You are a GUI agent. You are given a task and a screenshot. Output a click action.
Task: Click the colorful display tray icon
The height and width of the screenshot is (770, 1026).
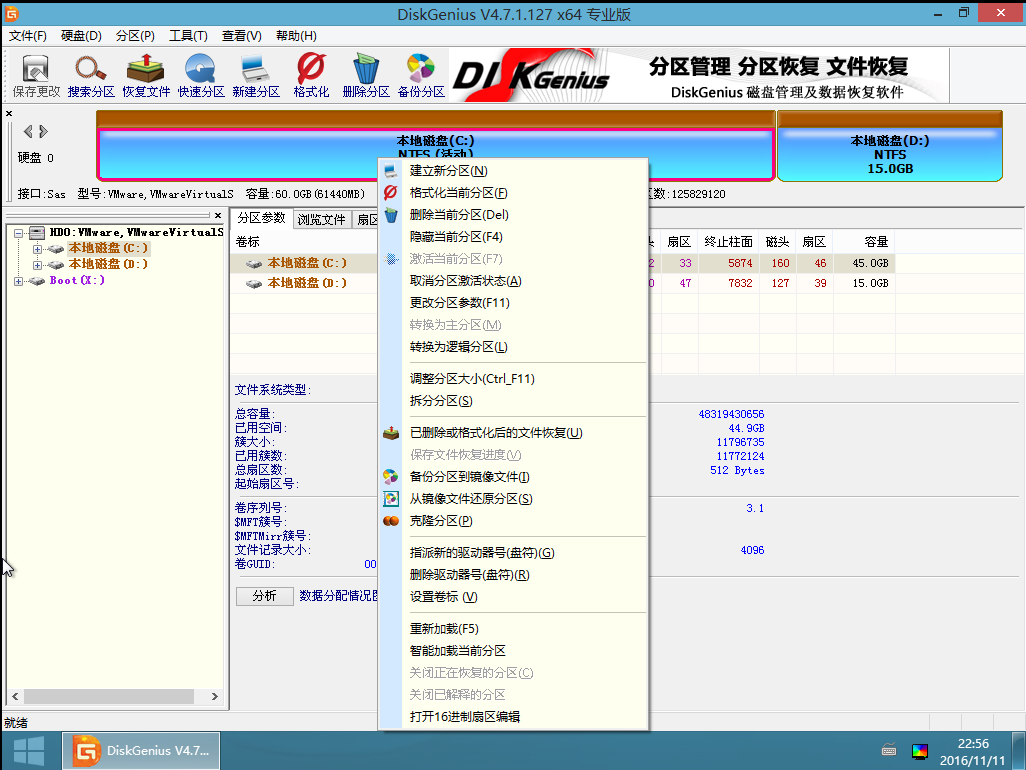click(x=920, y=751)
